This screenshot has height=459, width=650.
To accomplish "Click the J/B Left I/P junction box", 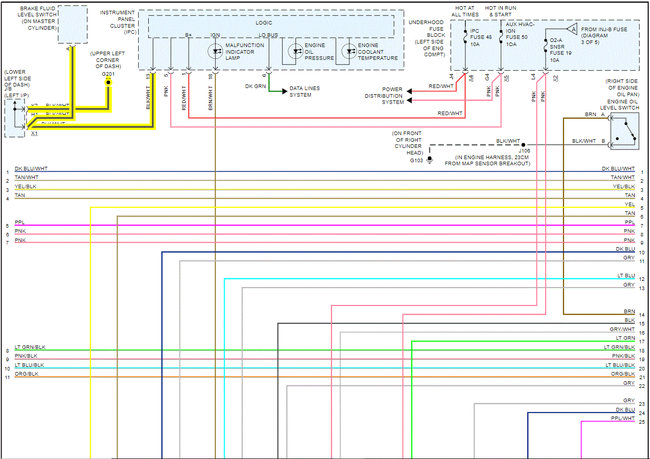I will tap(15, 118).
